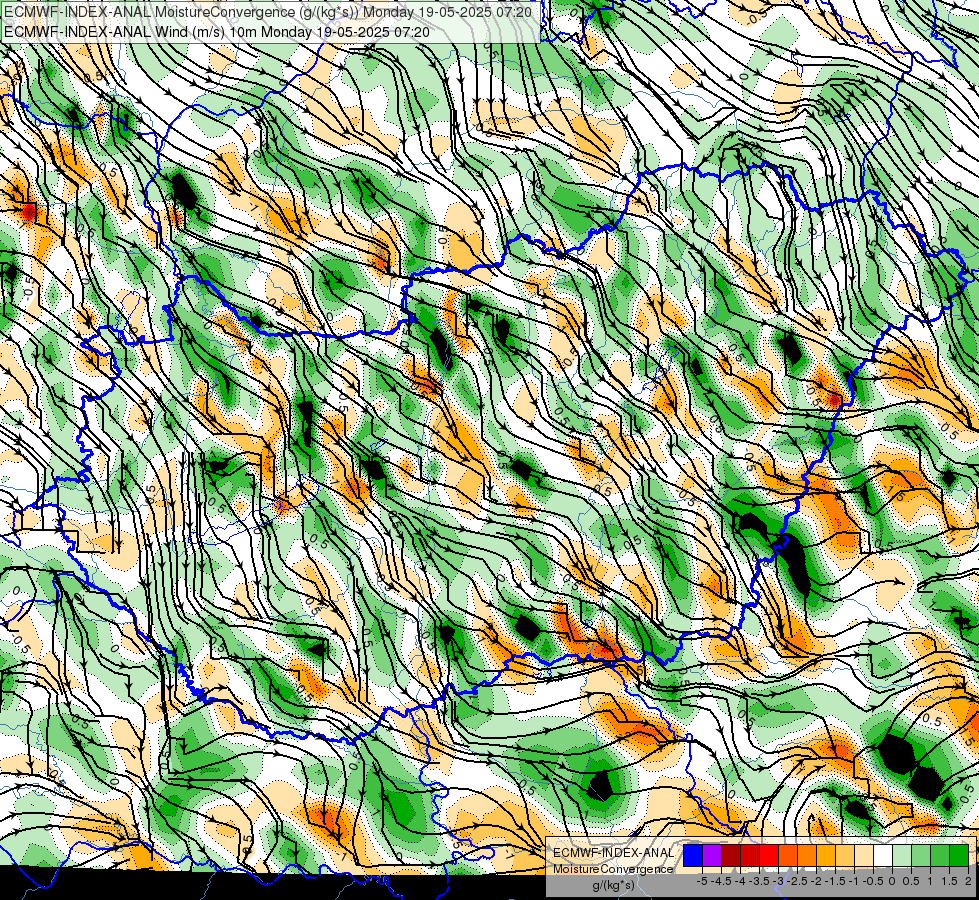Click the positive 1.5 tick label on the legend scale
The height and width of the screenshot is (900, 979).
948,881
